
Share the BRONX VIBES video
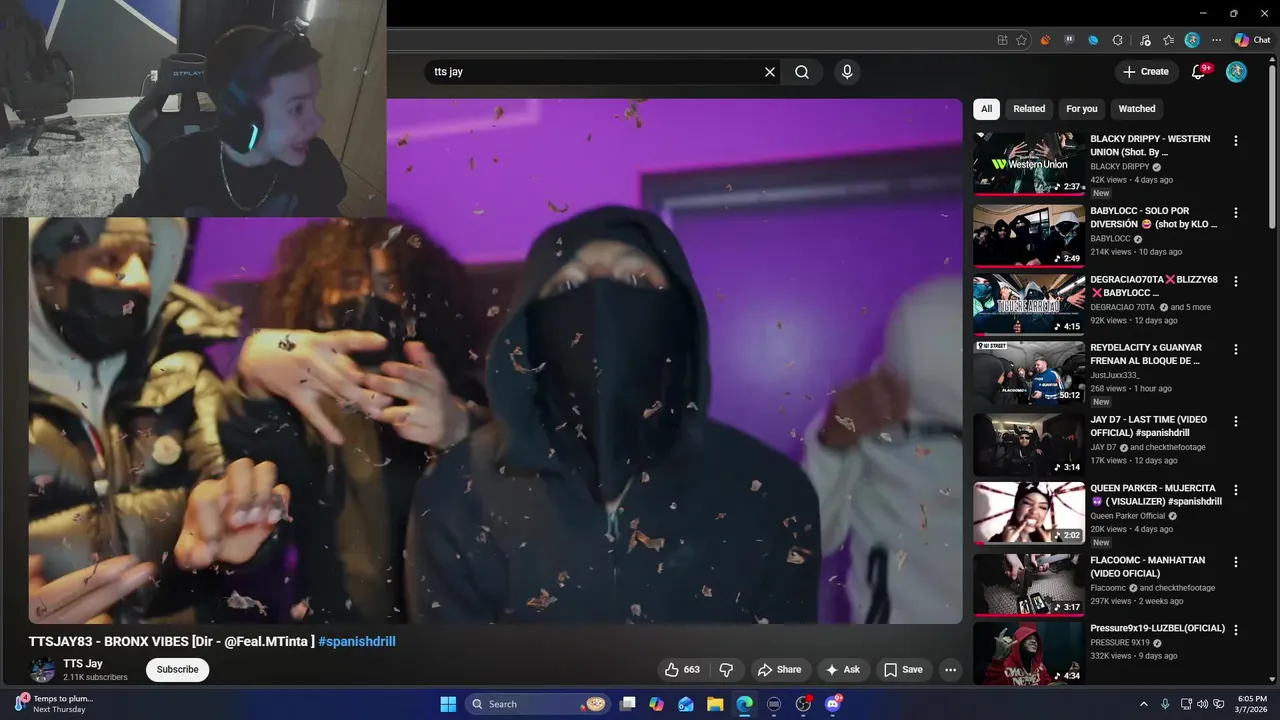(x=780, y=670)
